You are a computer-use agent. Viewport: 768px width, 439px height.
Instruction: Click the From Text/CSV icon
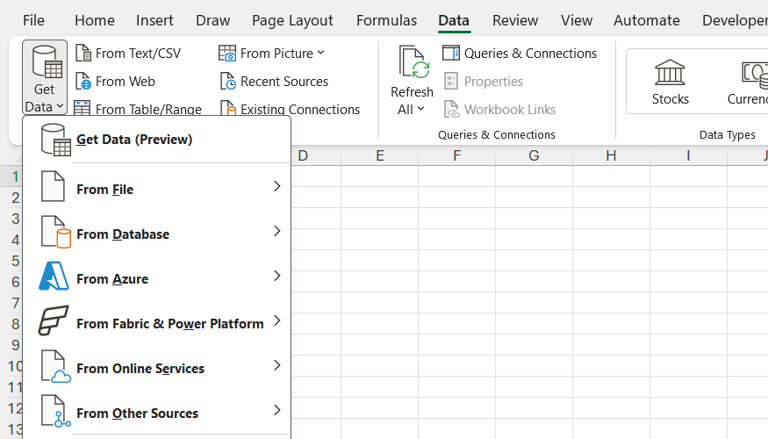pyautogui.click(x=84, y=53)
